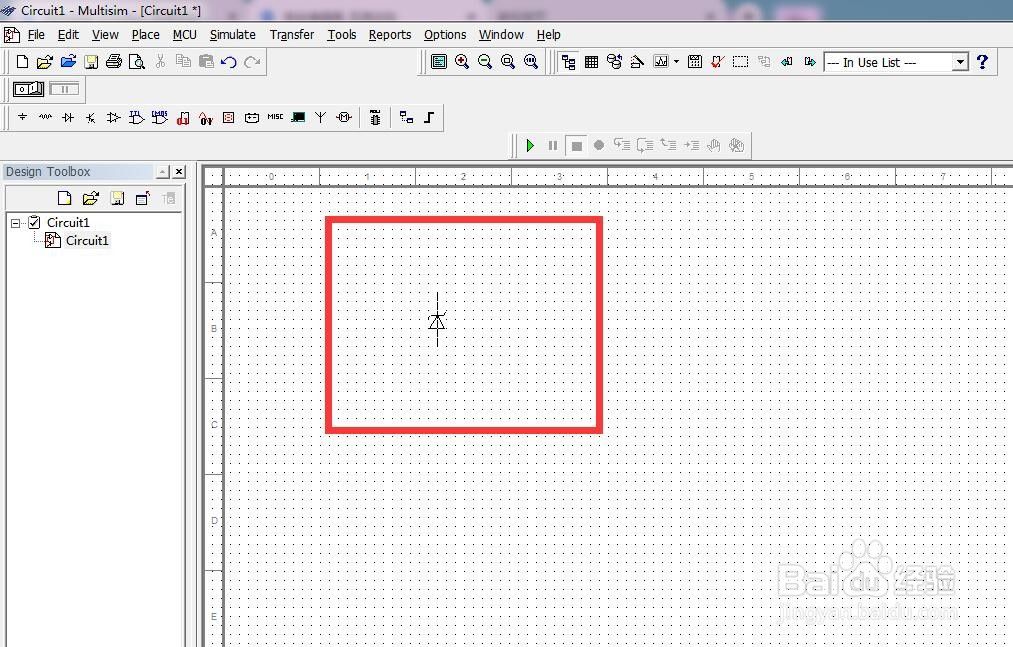Open the Indicator component group

(229, 117)
